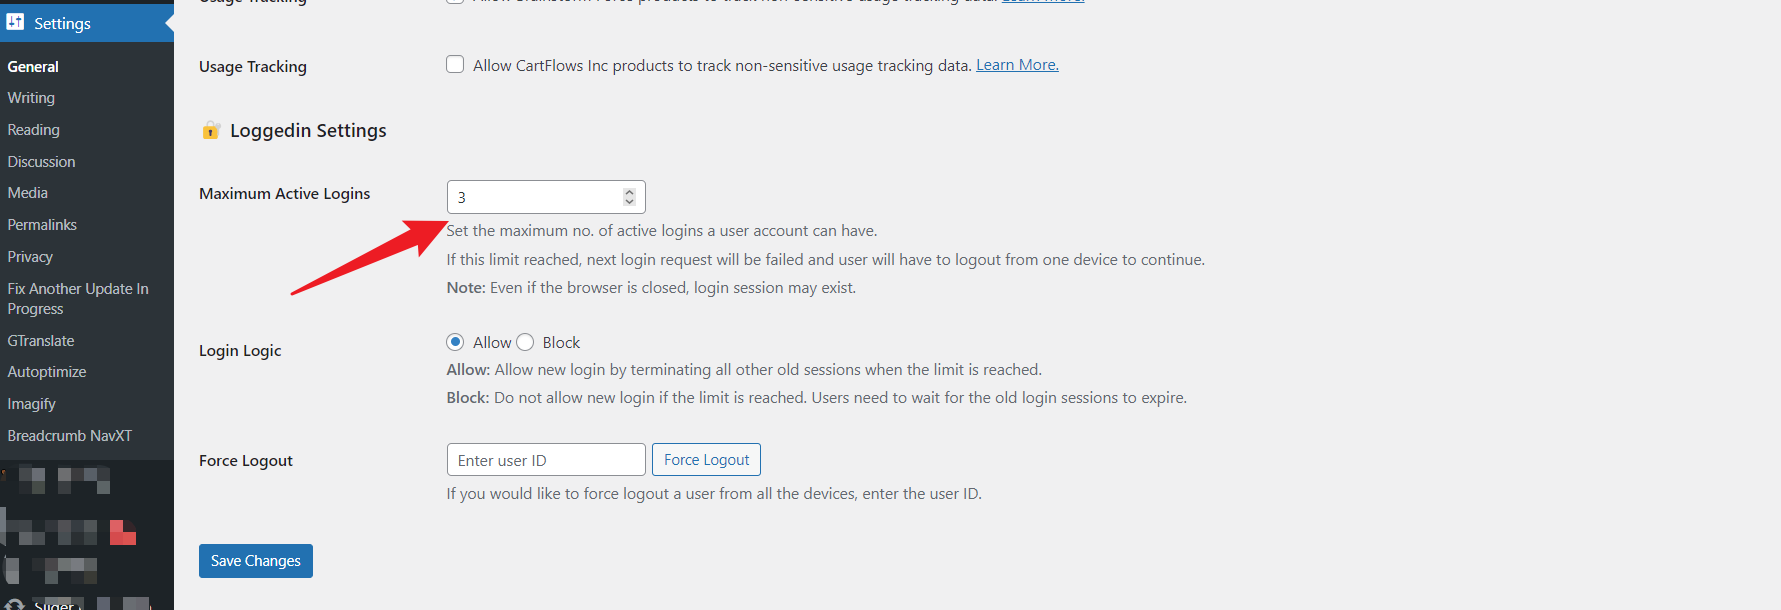
Task: Click the lock icon beside Loggedin Settings heading
Action: (x=210, y=130)
